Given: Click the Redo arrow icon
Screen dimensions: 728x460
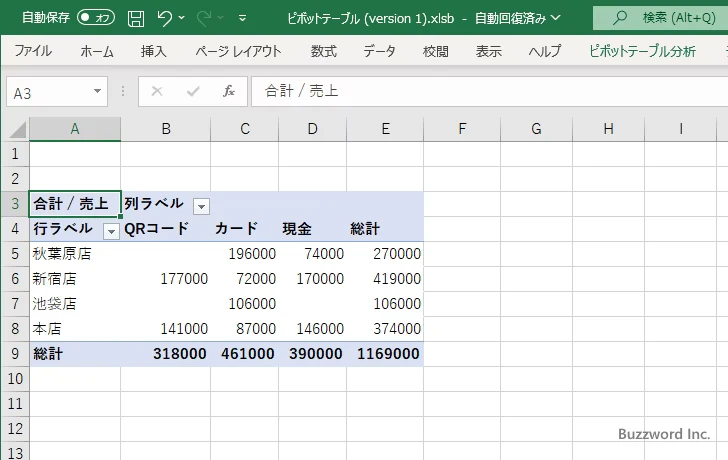Looking at the screenshot, I should point(203,19).
